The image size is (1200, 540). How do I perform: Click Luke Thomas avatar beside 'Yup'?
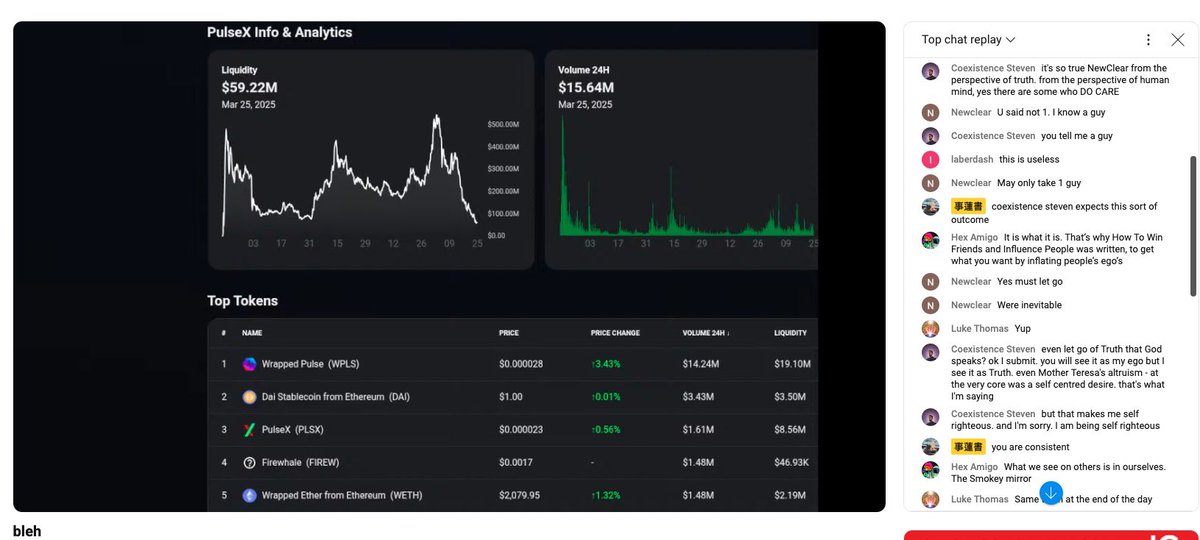[x=931, y=329]
